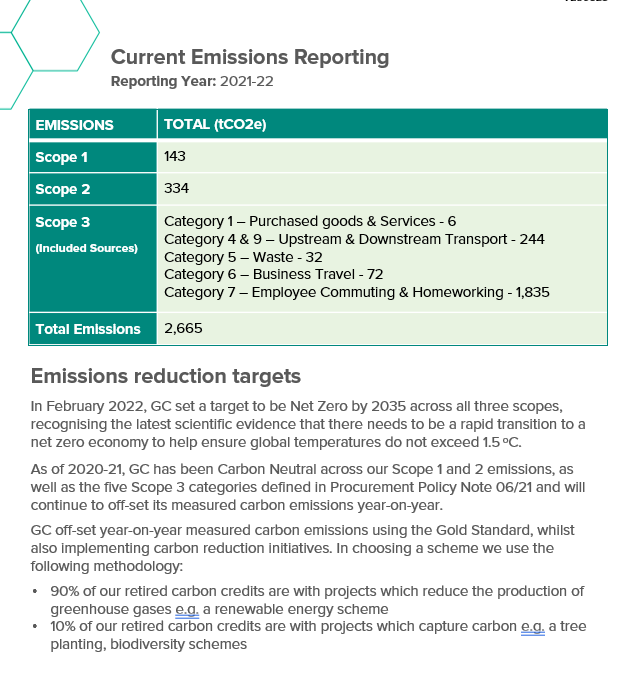Click the underlined e.g. in the 90% bullet
The height and width of the screenshot is (694, 633).
coord(188,608)
